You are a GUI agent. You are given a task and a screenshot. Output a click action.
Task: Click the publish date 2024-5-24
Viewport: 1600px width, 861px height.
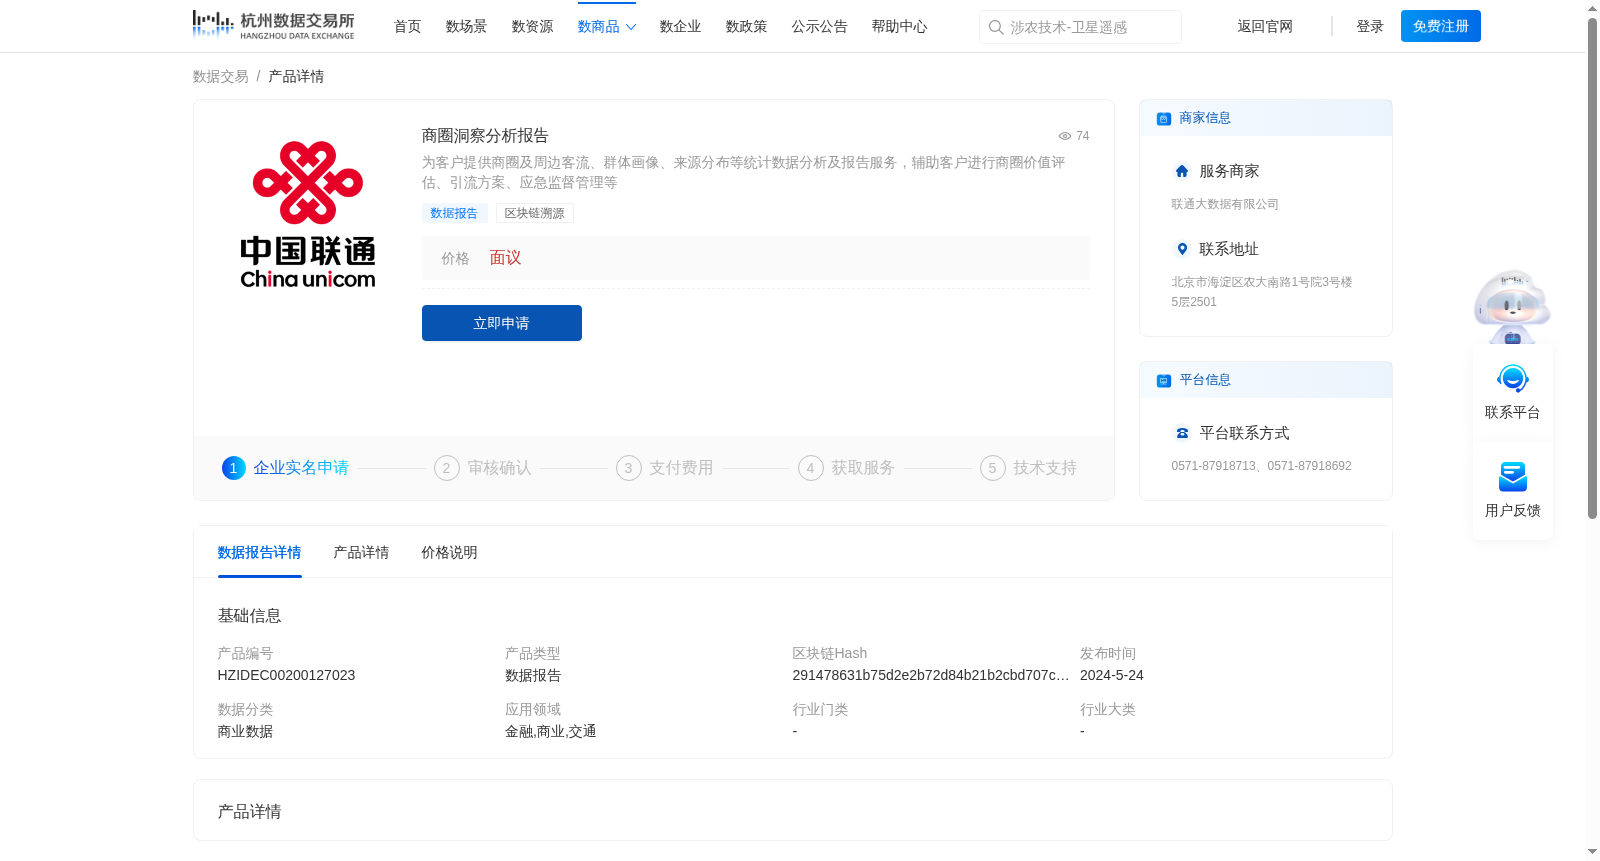pos(1111,676)
